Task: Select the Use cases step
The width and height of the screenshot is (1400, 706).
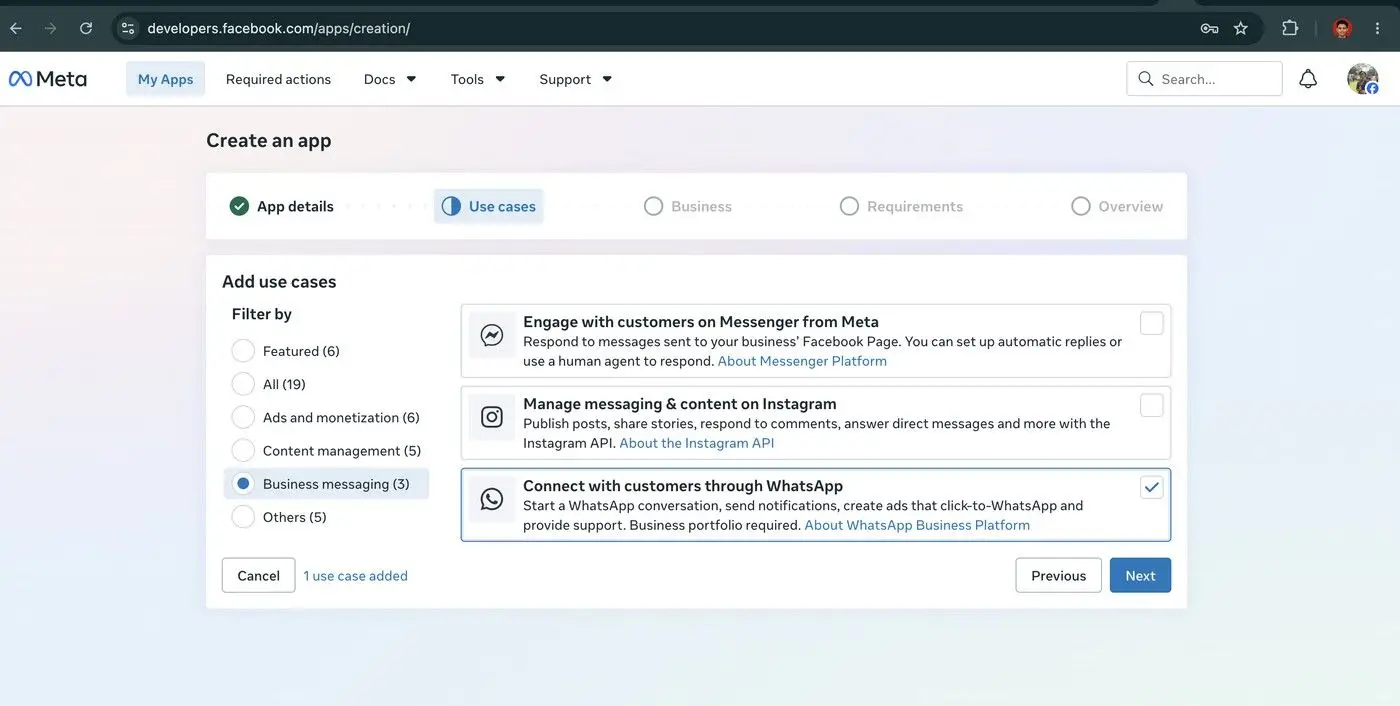Action: coord(489,206)
